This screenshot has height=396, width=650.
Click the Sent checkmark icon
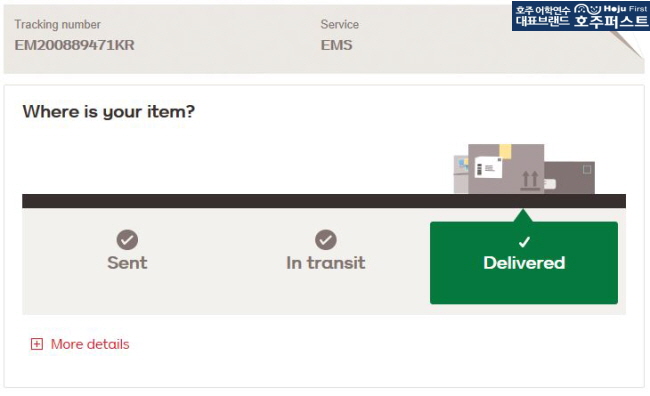[x=127, y=240]
